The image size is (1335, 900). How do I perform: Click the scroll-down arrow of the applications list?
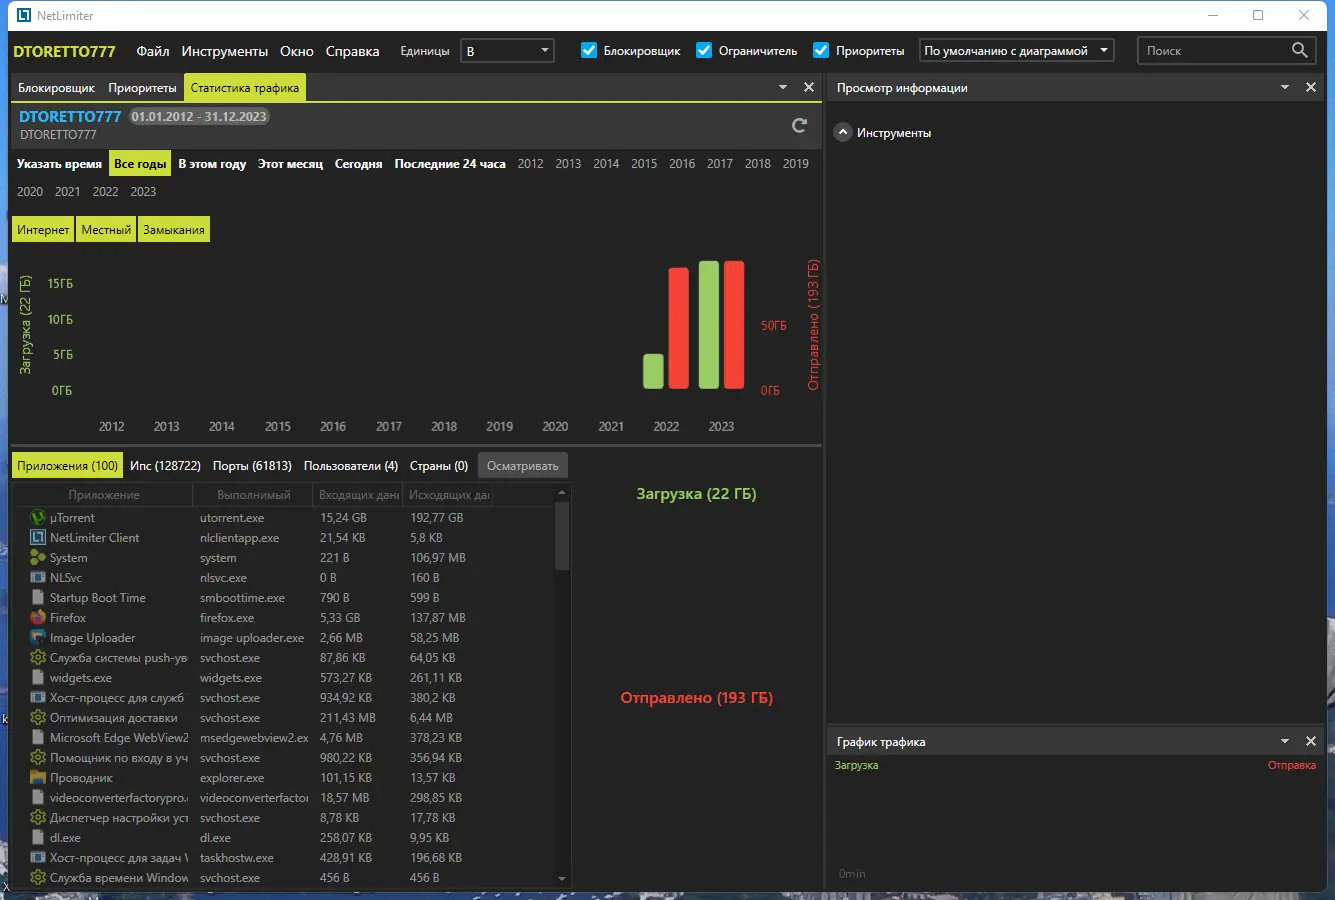562,879
